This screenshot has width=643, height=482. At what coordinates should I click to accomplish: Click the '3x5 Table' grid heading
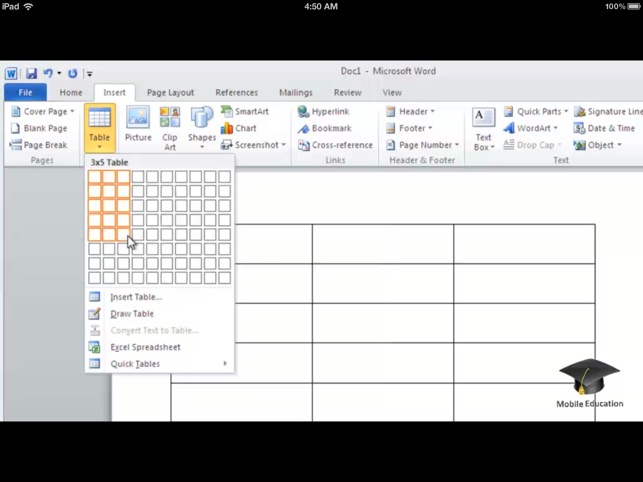[109, 162]
